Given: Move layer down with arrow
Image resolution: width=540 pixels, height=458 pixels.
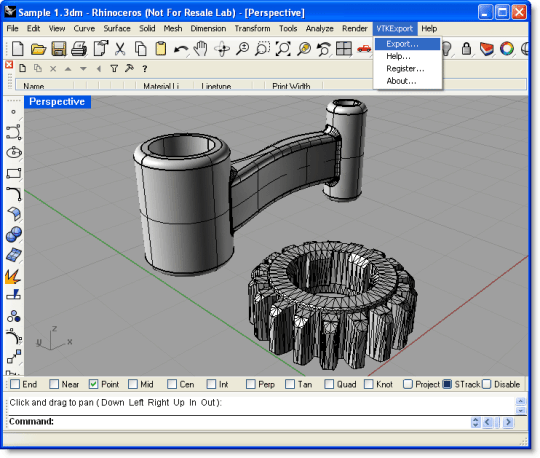Looking at the screenshot, I should (83, 69).
